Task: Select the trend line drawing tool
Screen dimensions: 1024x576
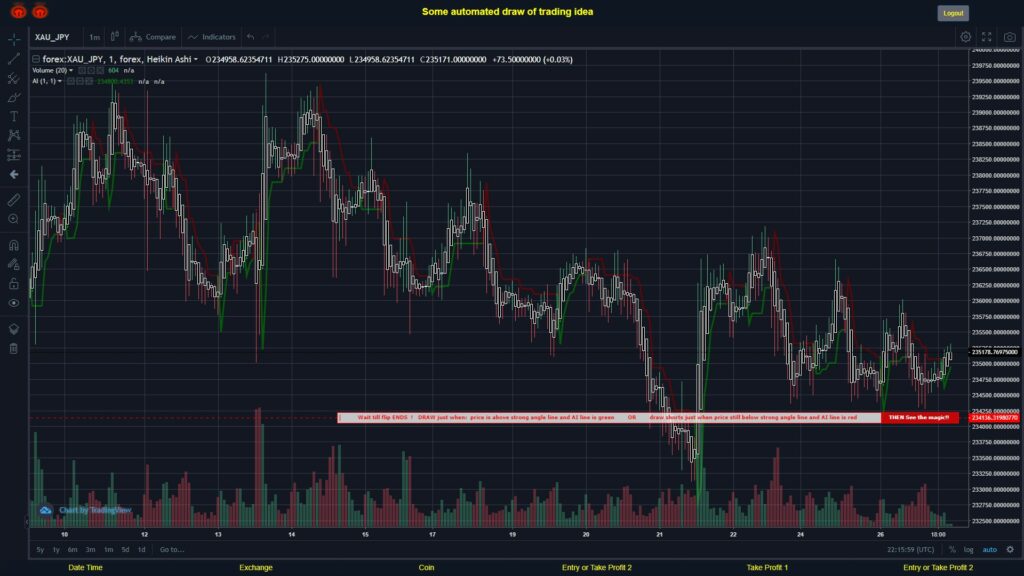Action: (14, 59)
